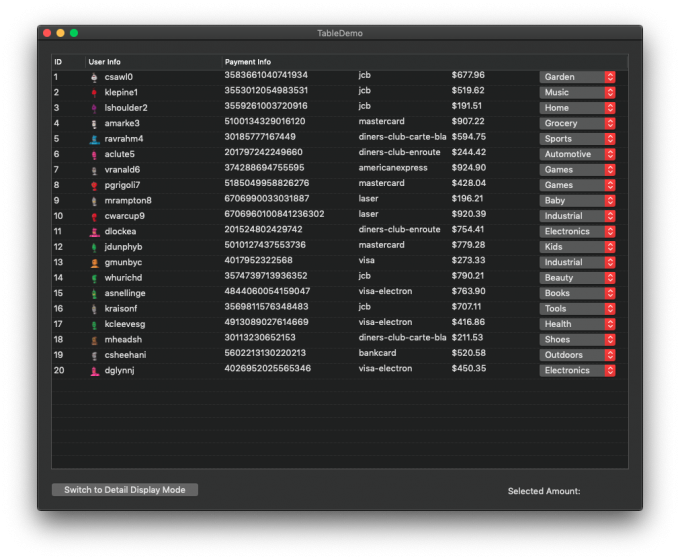Expand the Grocery category popup
Screen dimensions: 680x560
pyautogui.click(x=577, y=124)
